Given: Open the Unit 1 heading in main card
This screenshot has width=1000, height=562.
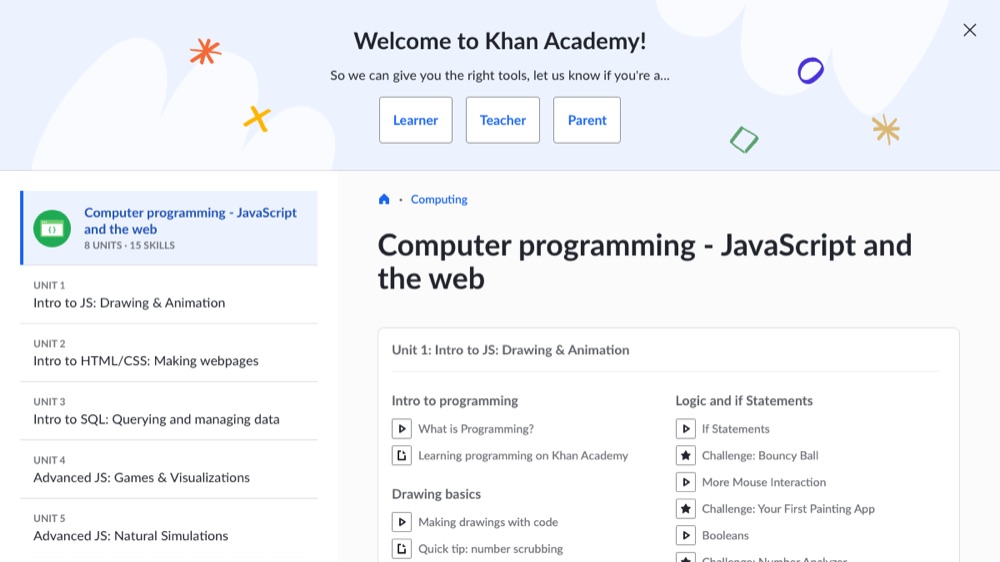Looking at the screenshot, I should coord(510,350).
